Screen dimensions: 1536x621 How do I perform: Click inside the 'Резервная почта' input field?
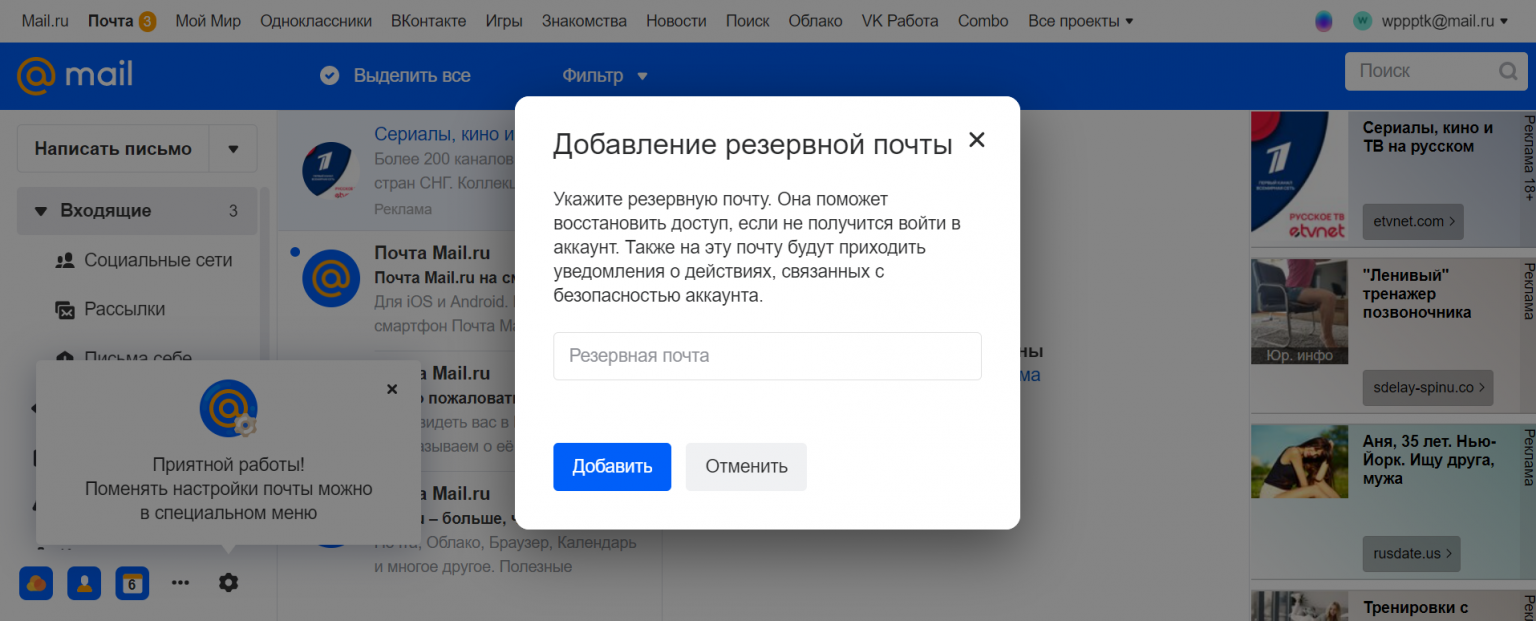pos(767,356)
